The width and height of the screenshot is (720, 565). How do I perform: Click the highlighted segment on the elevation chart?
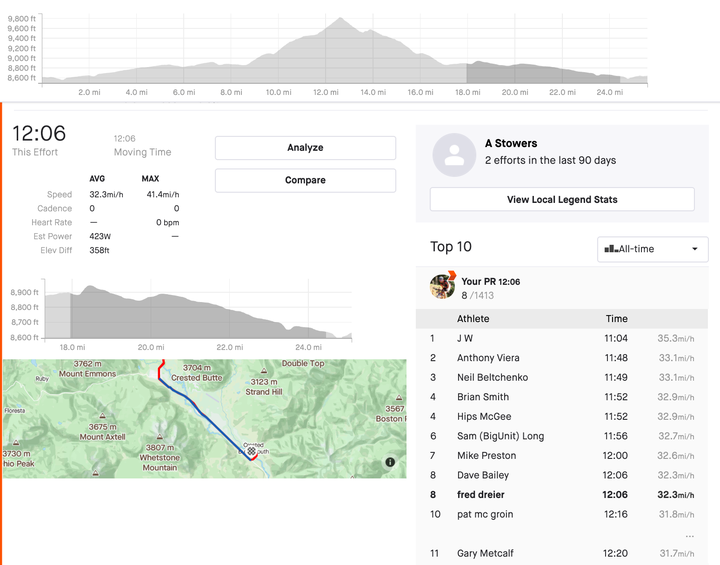point(543,73)
